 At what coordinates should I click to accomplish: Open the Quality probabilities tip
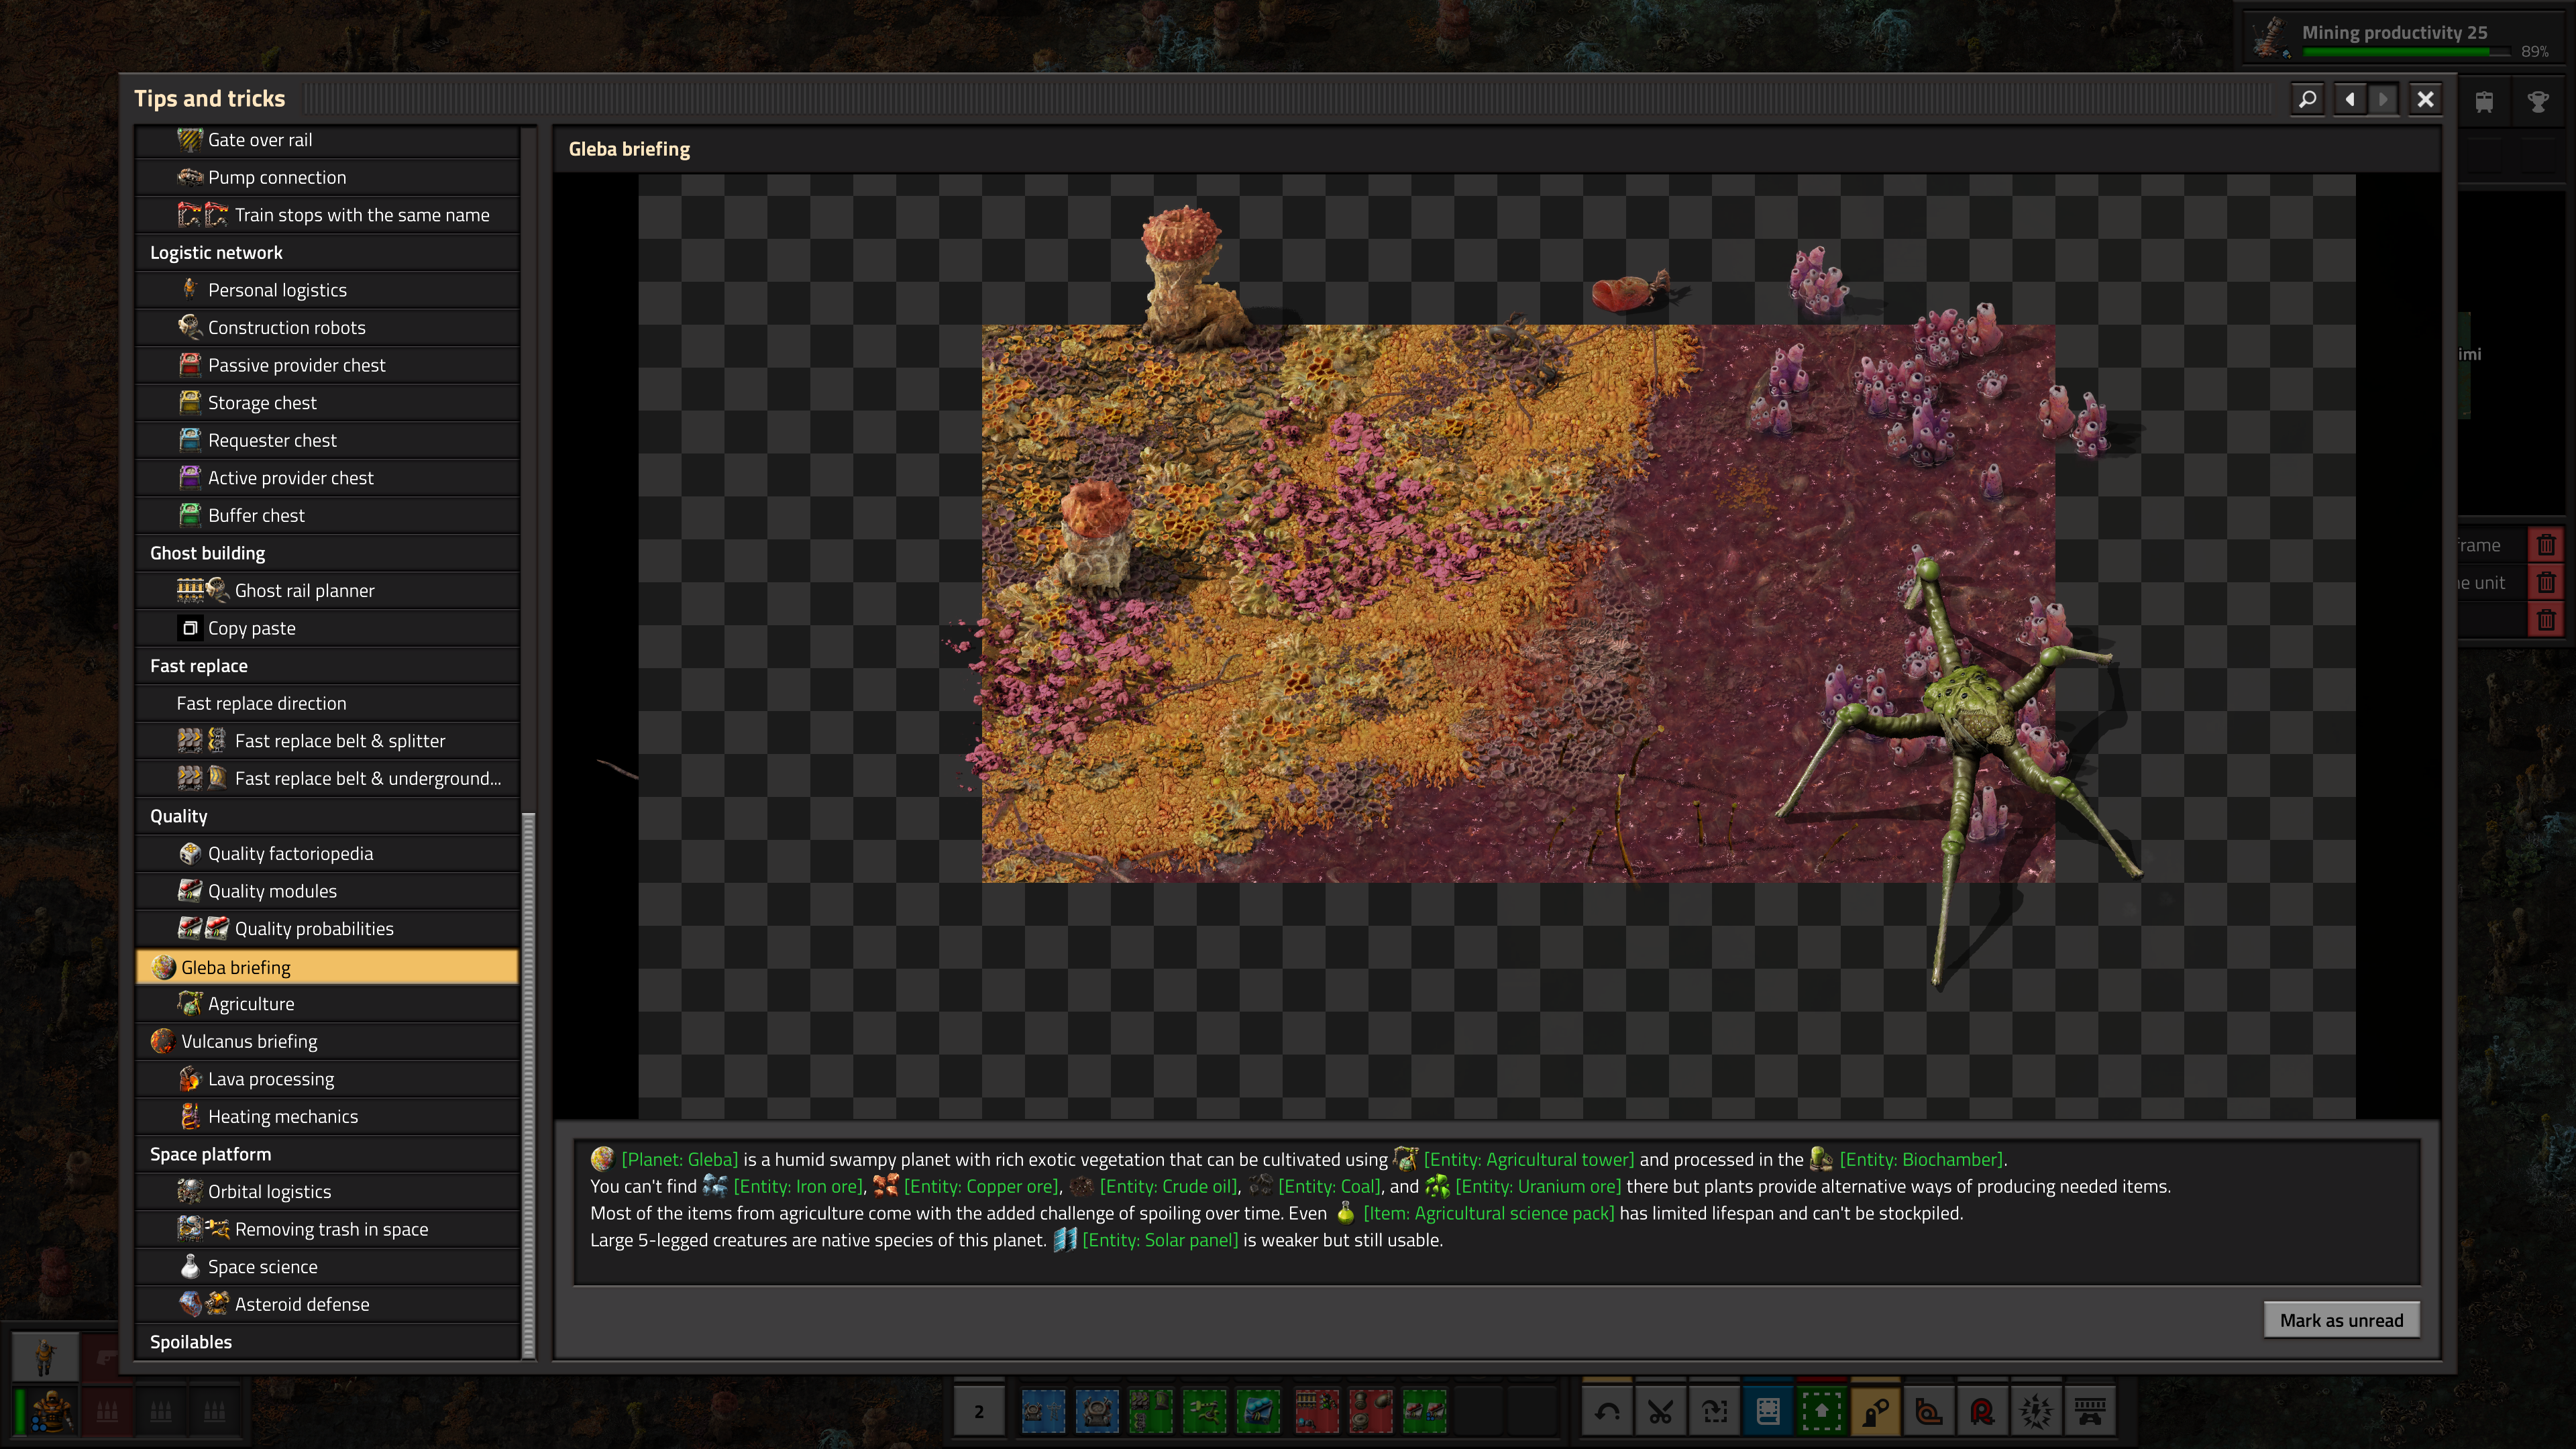click(x=327, y=929)
